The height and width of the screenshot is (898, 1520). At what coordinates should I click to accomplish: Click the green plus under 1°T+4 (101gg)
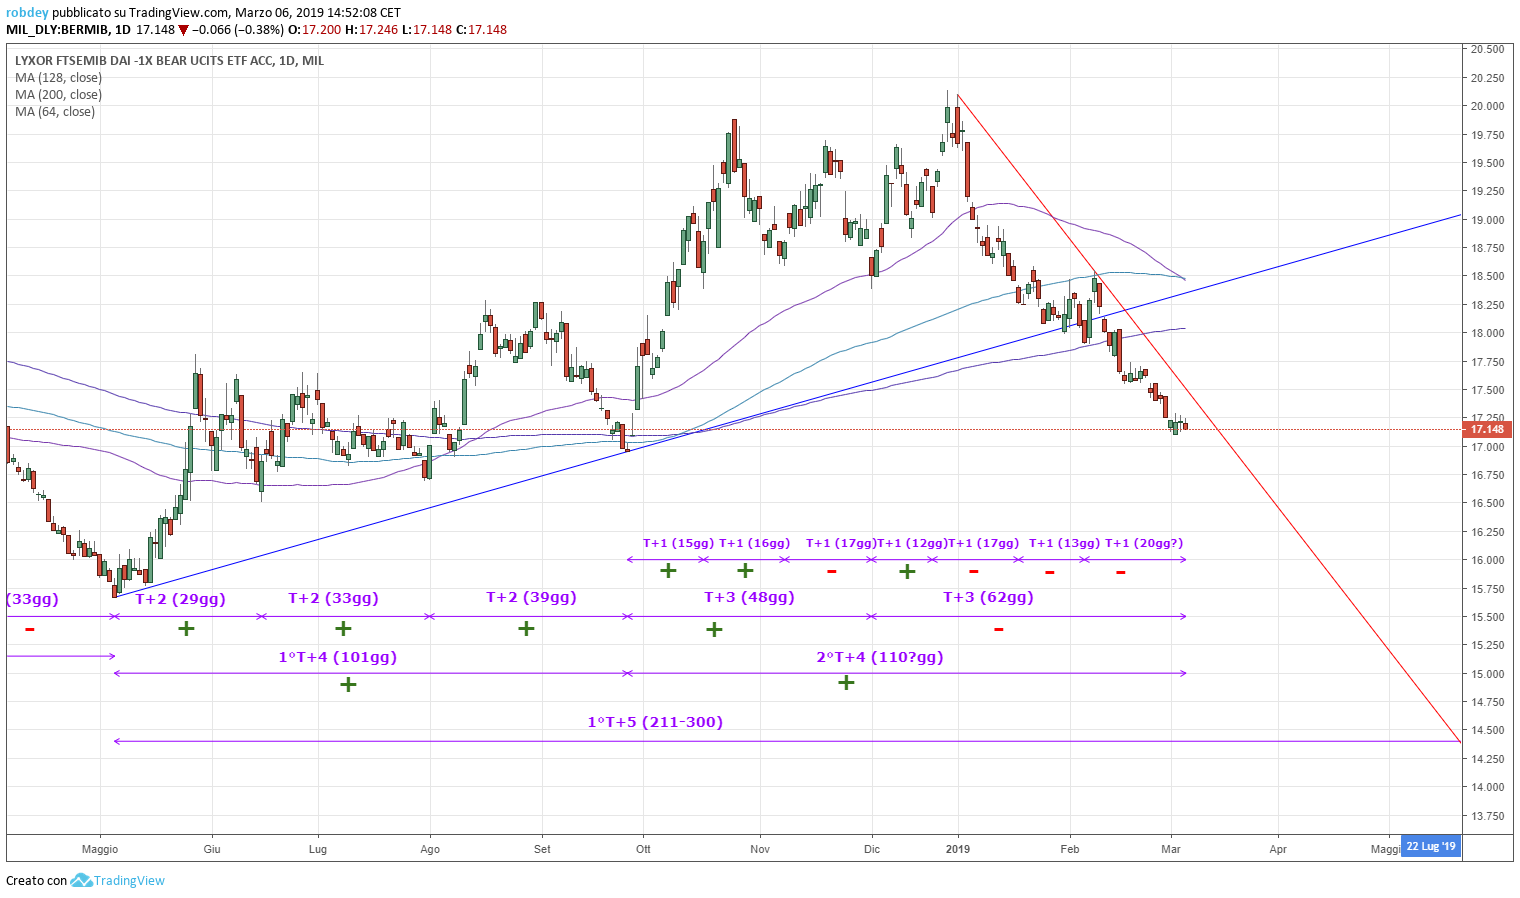(x=348, y=685)
